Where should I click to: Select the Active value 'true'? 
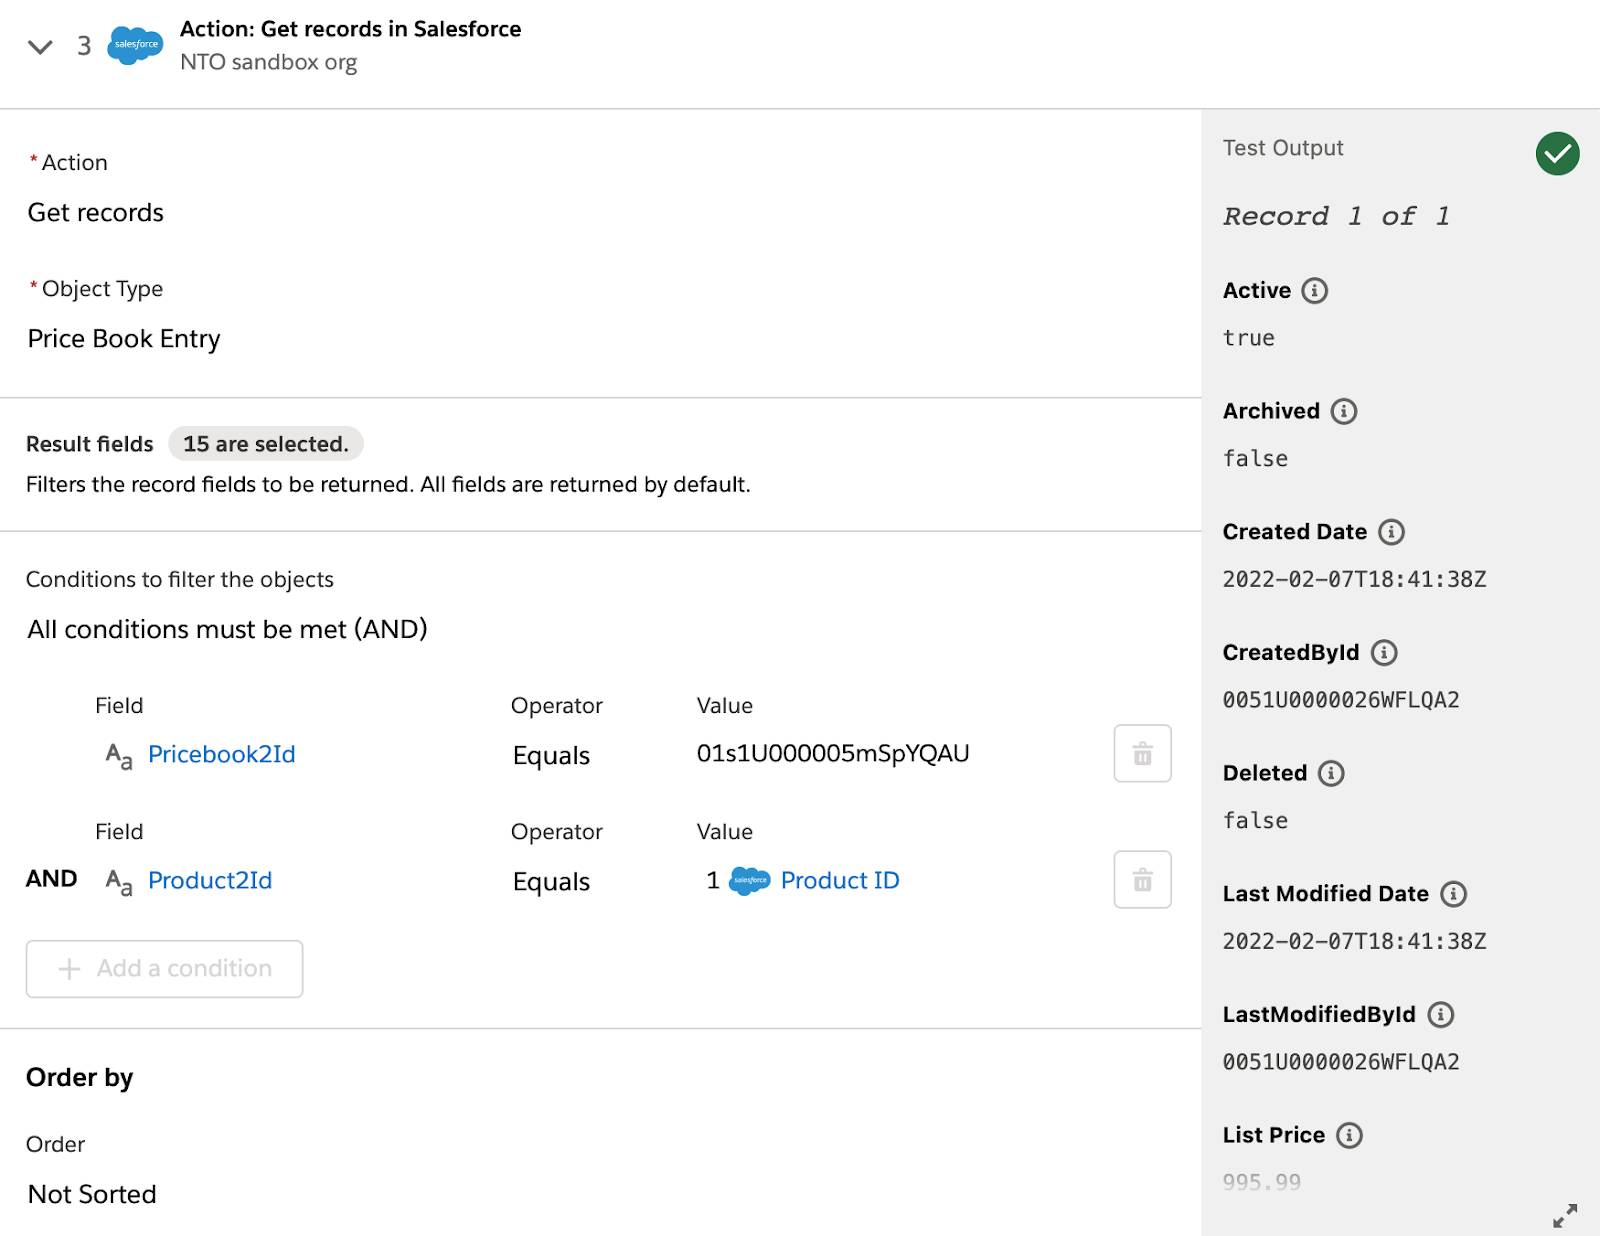[x=1248, y=338]
